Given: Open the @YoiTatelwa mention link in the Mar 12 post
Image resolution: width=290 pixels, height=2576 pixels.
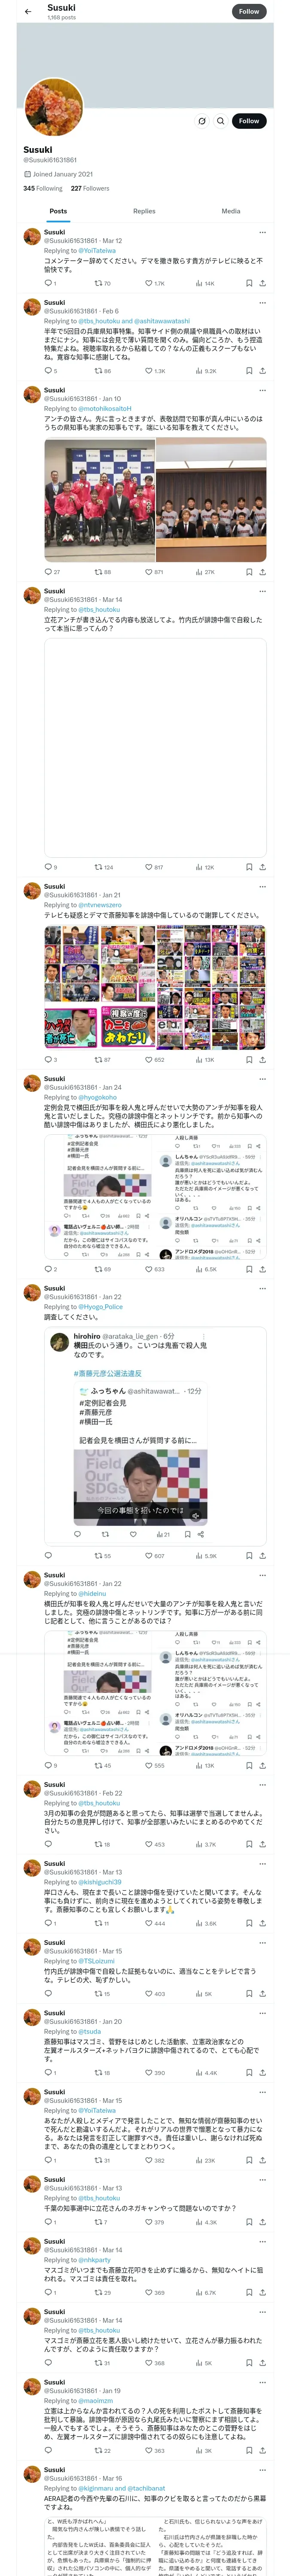Looking at the screenshot, I should 97,250.
